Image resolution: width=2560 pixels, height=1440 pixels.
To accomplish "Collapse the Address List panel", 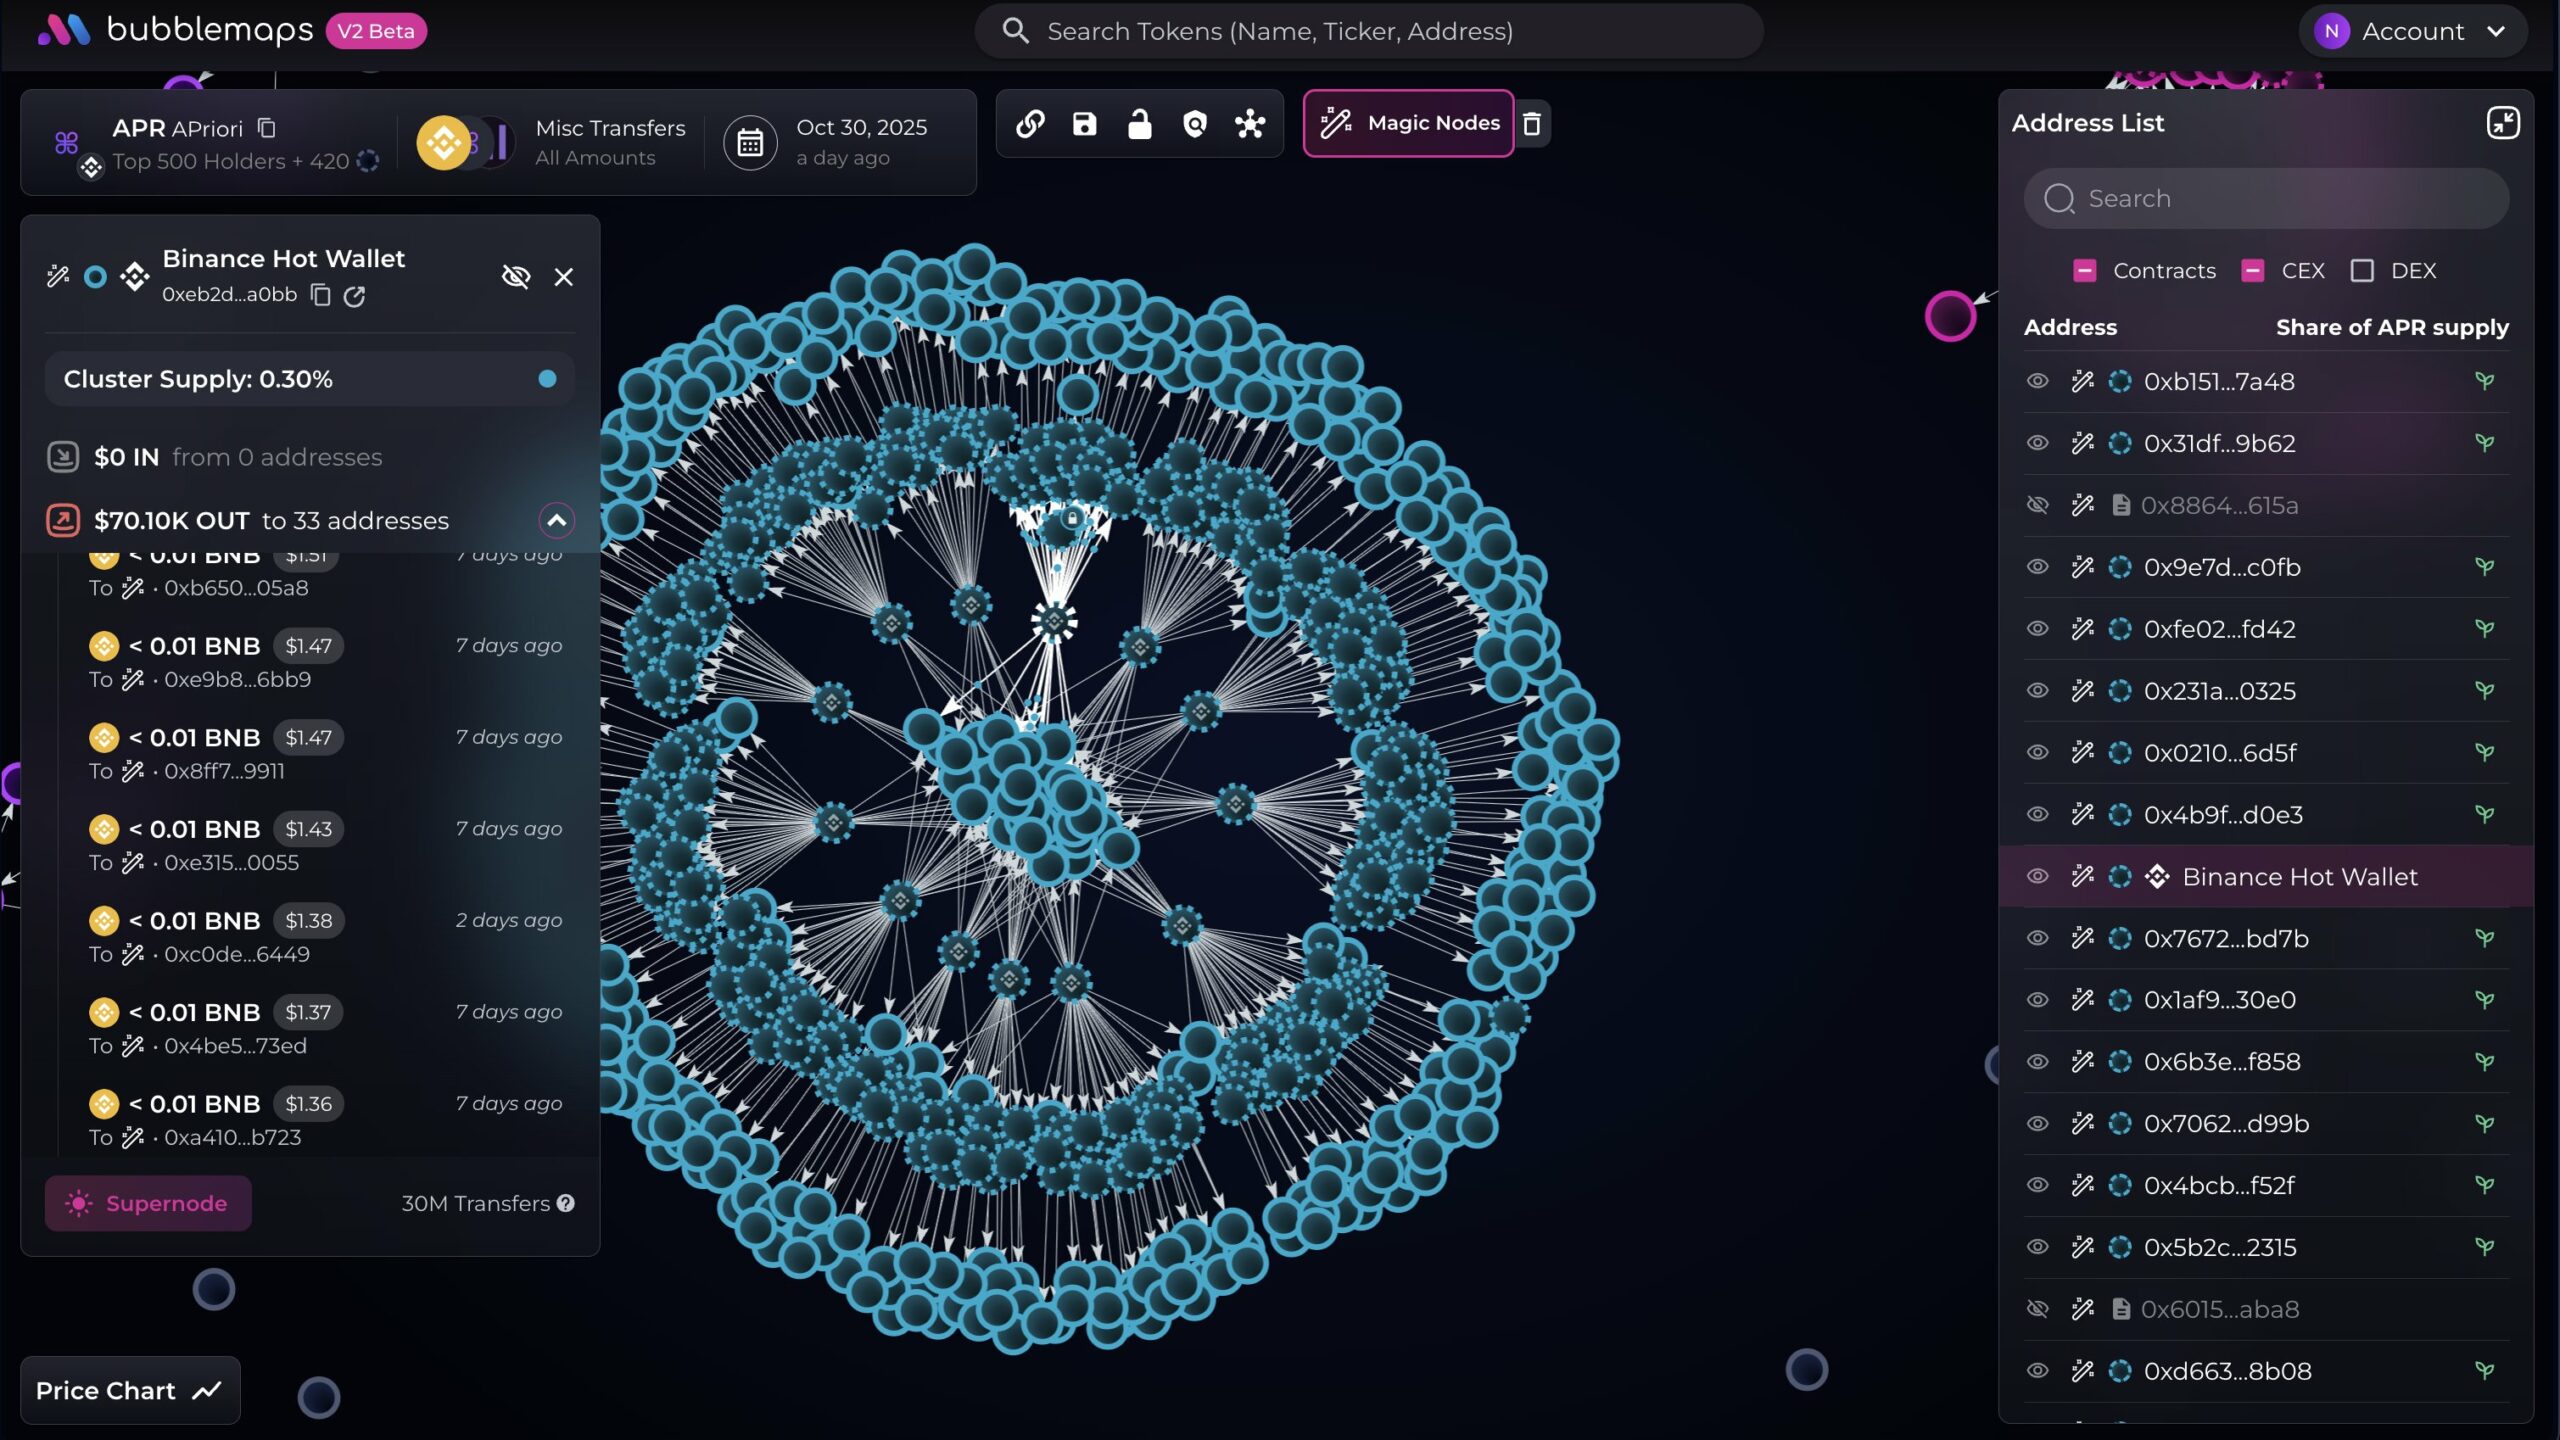I will tap(2502, 123).
